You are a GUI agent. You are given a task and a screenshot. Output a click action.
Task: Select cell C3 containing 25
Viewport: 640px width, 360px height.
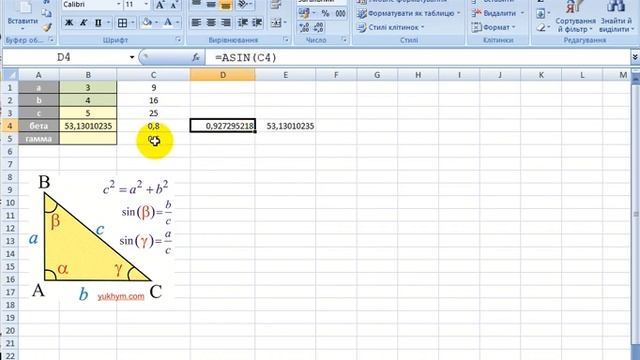153,113
